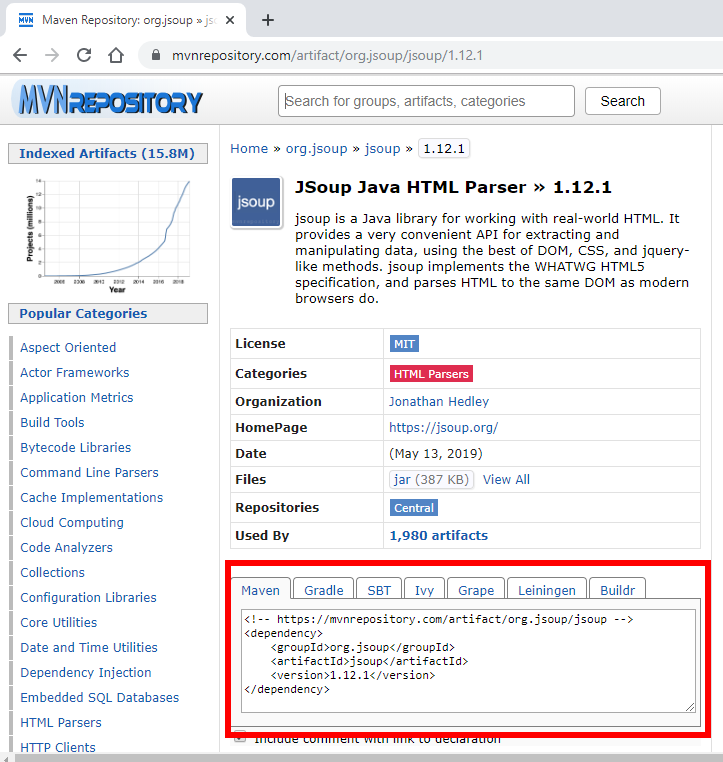Open Build Tools category

tap(52, 422)
